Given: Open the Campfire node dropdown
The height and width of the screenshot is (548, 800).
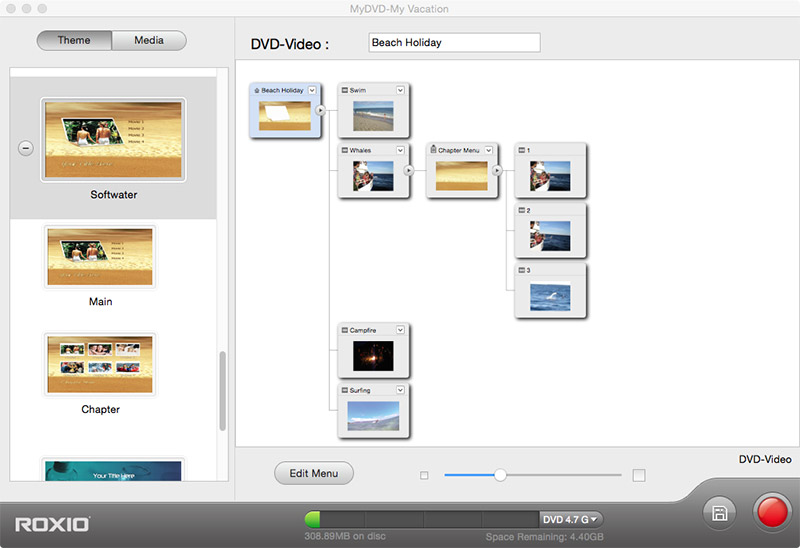Looking at the screenshot, I should click(x=400, y=330).
